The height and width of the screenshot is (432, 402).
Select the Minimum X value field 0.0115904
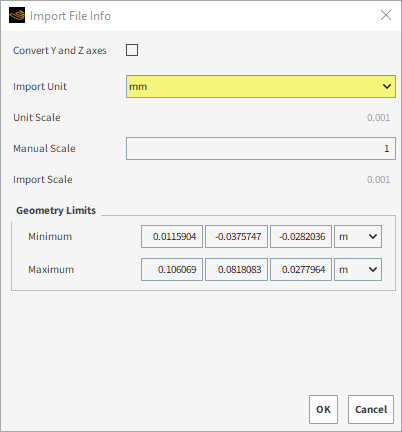click(x=172, y=237)
